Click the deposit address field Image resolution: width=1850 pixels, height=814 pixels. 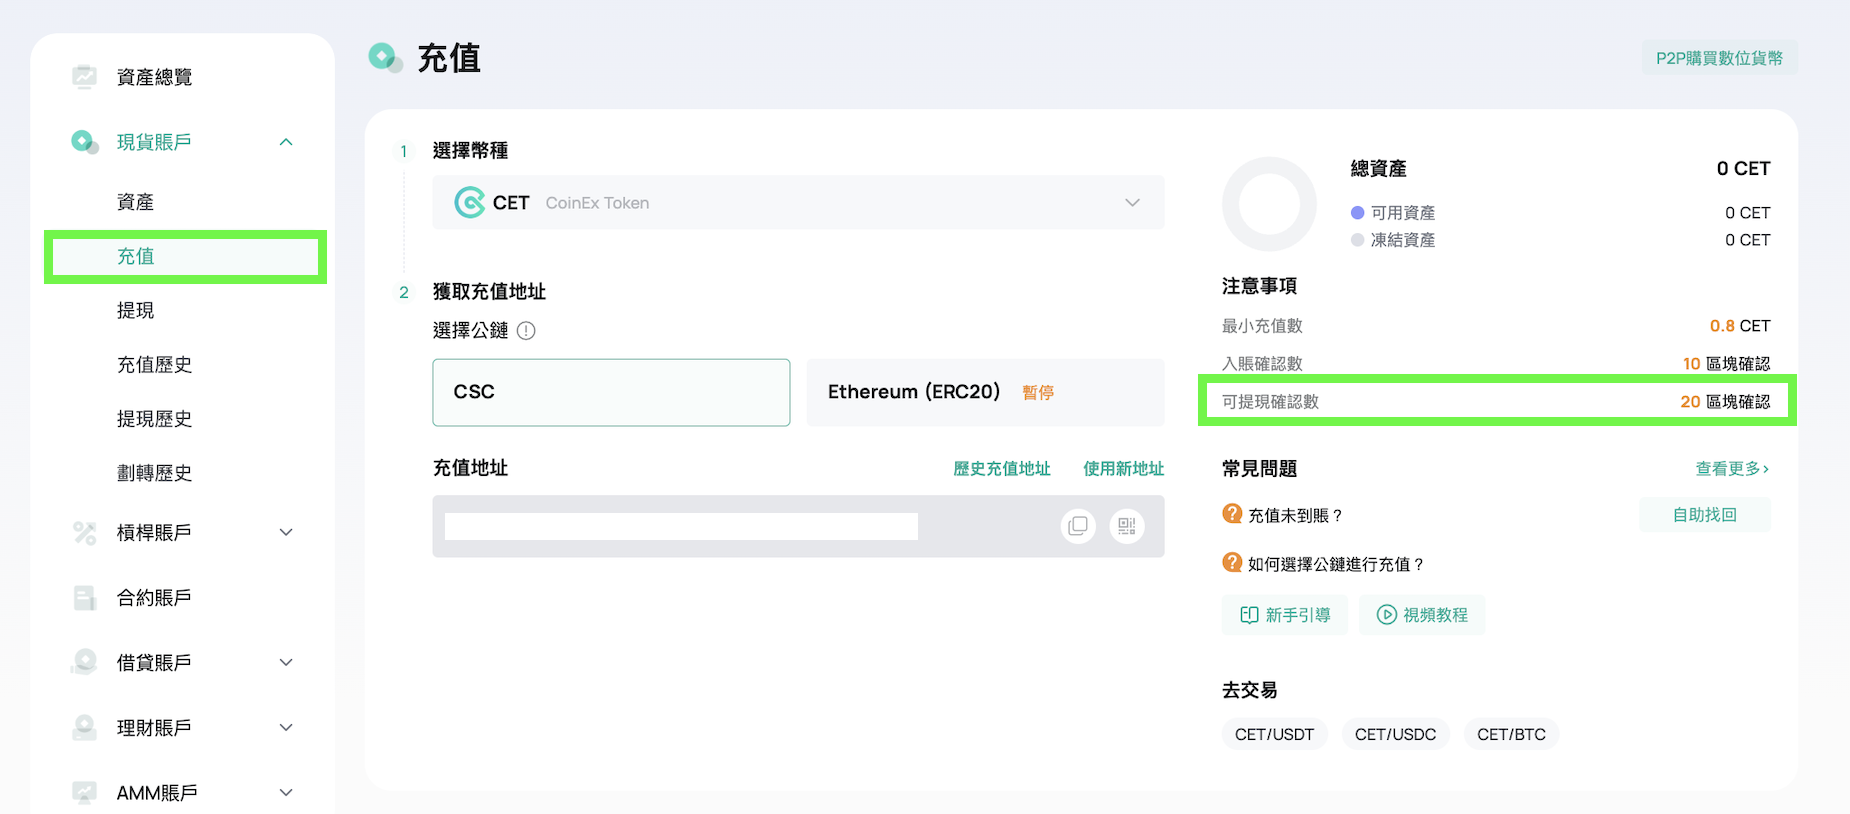[798, 526]
